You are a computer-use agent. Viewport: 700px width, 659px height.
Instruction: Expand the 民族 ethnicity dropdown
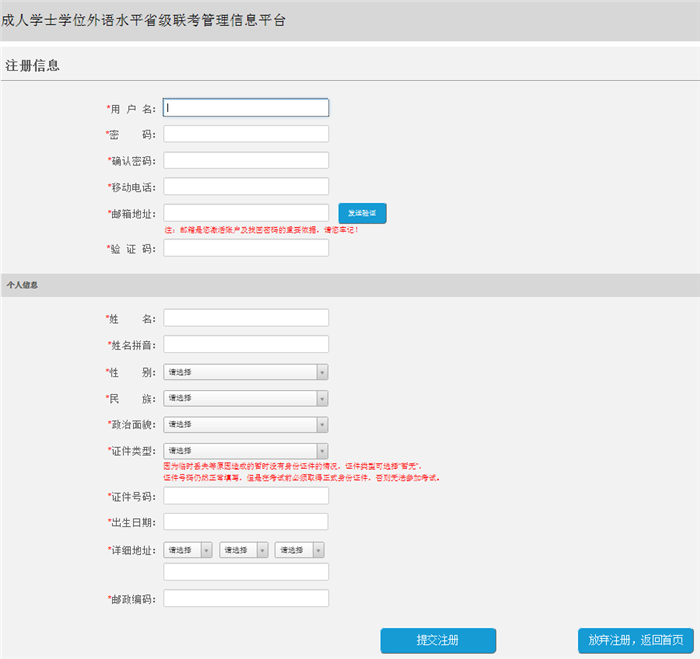[246, 398]
